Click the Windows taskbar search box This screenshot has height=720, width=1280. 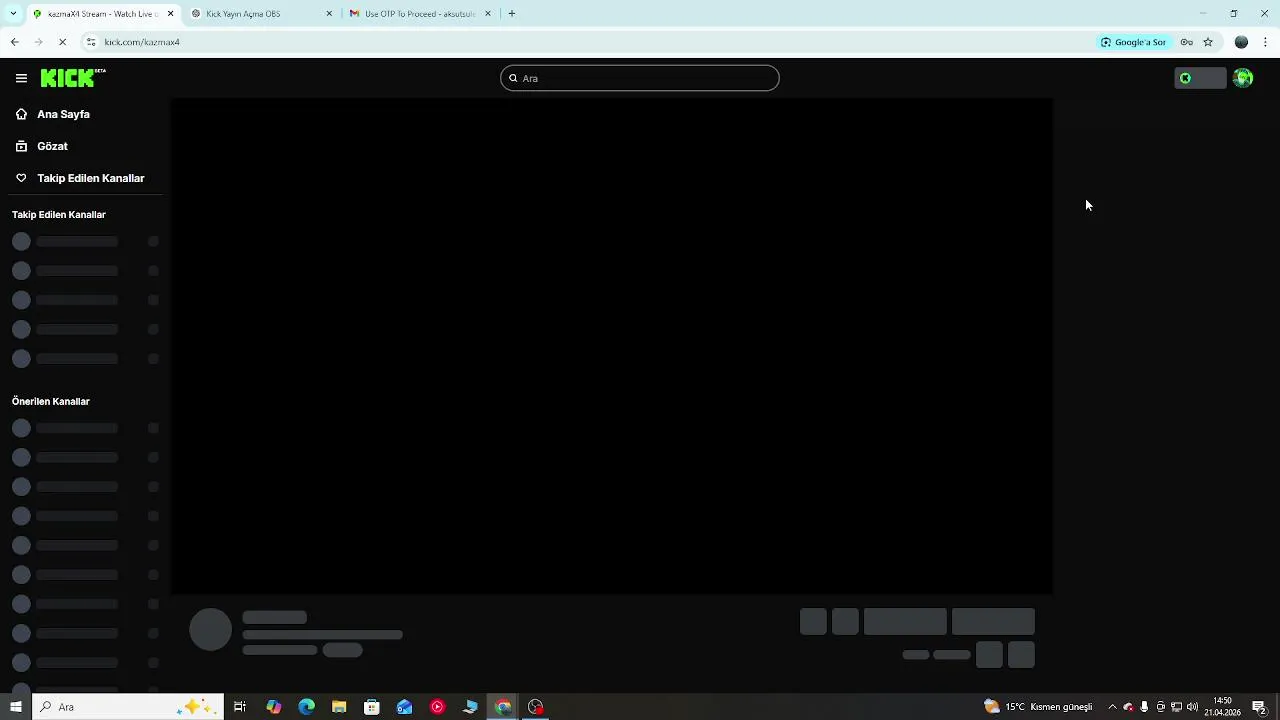point(127,707)
